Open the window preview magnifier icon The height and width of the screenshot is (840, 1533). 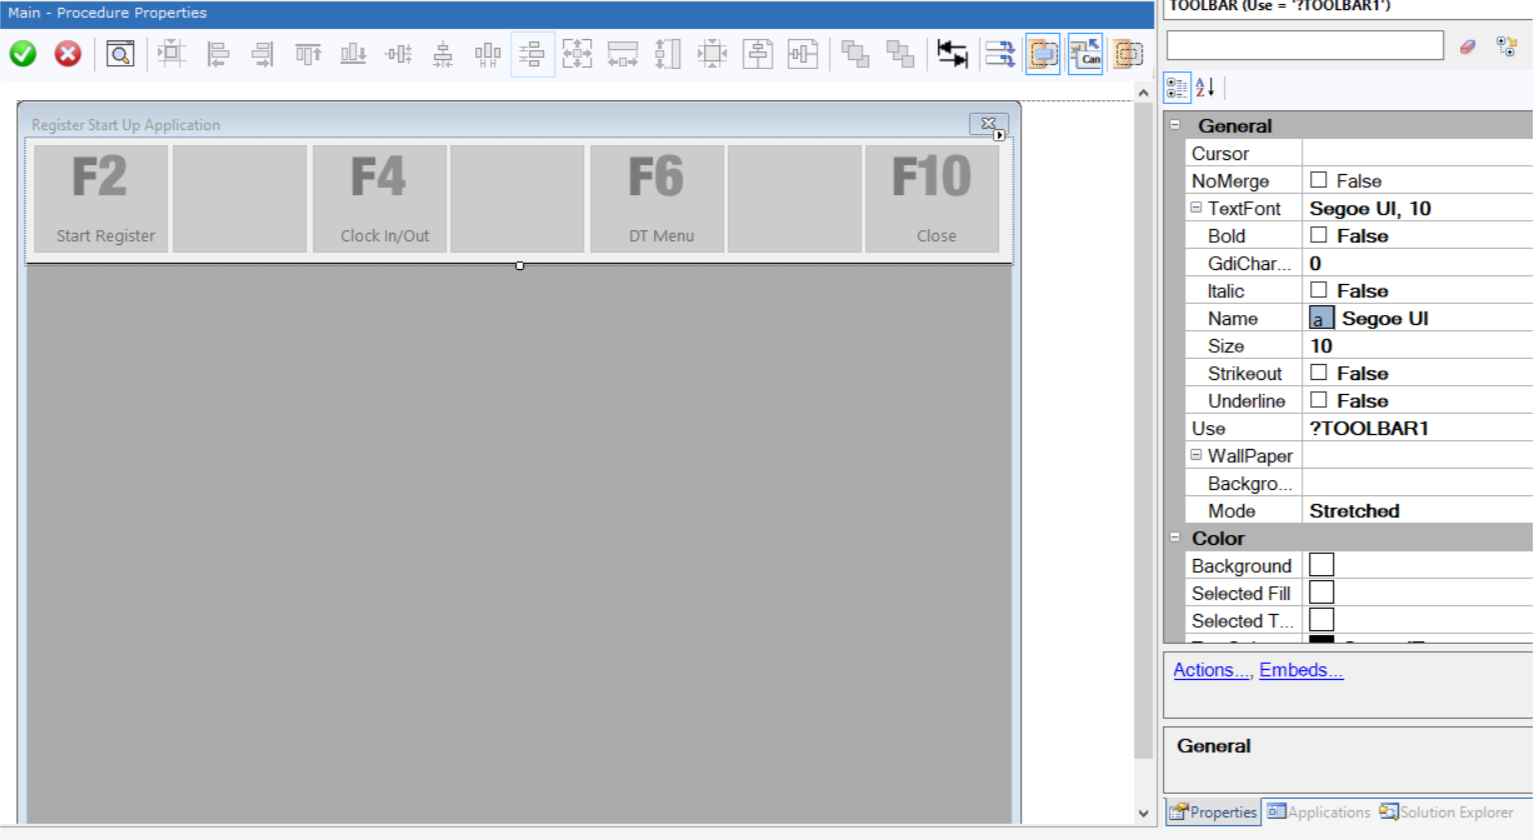coord(120,54)
